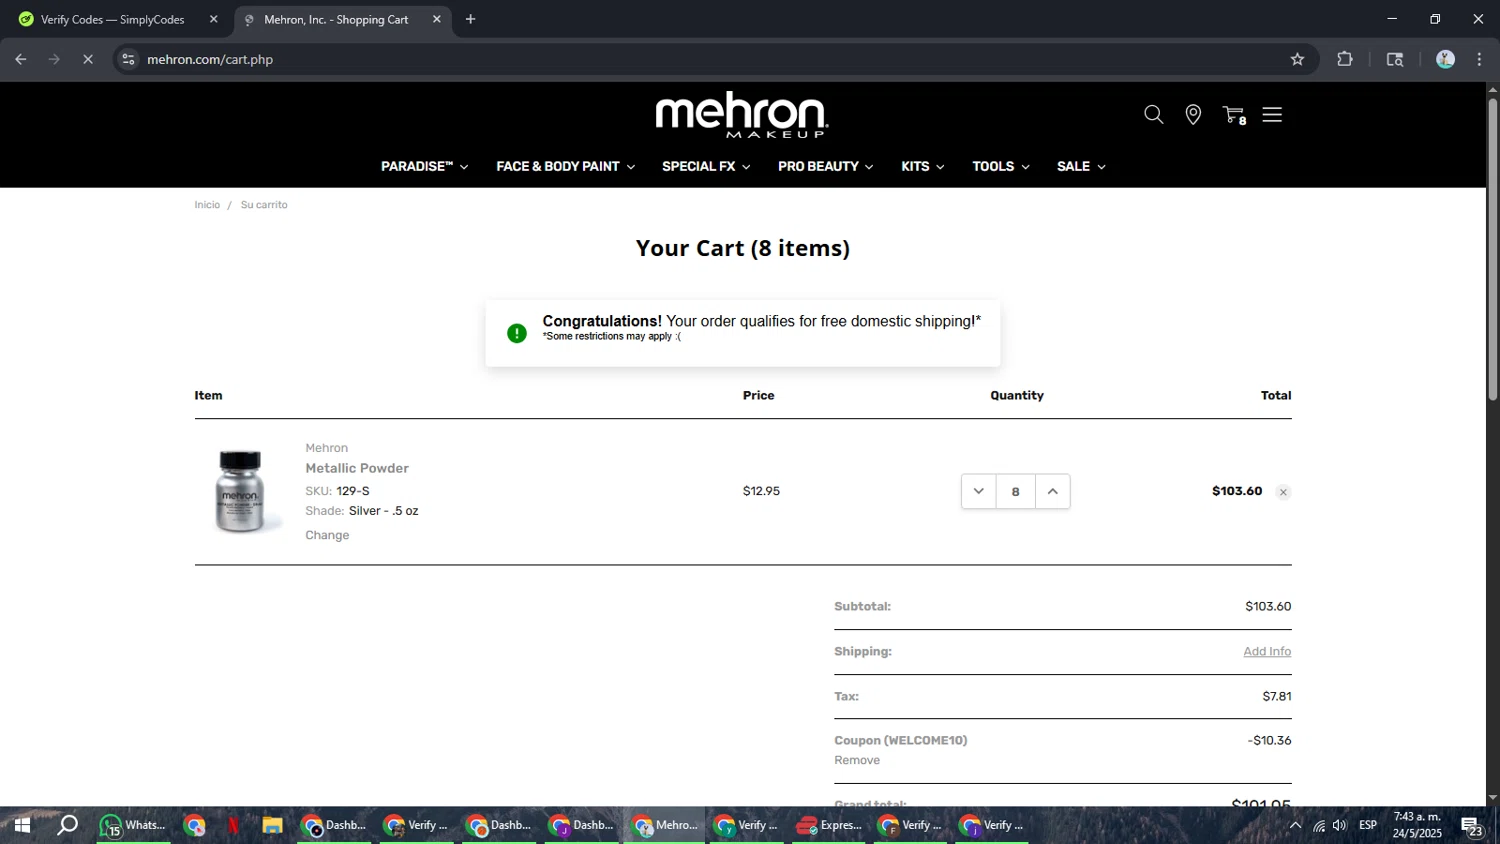Go back to the previous page
The height and width of the screenshot is (844, 1500).
click(21, 59)
